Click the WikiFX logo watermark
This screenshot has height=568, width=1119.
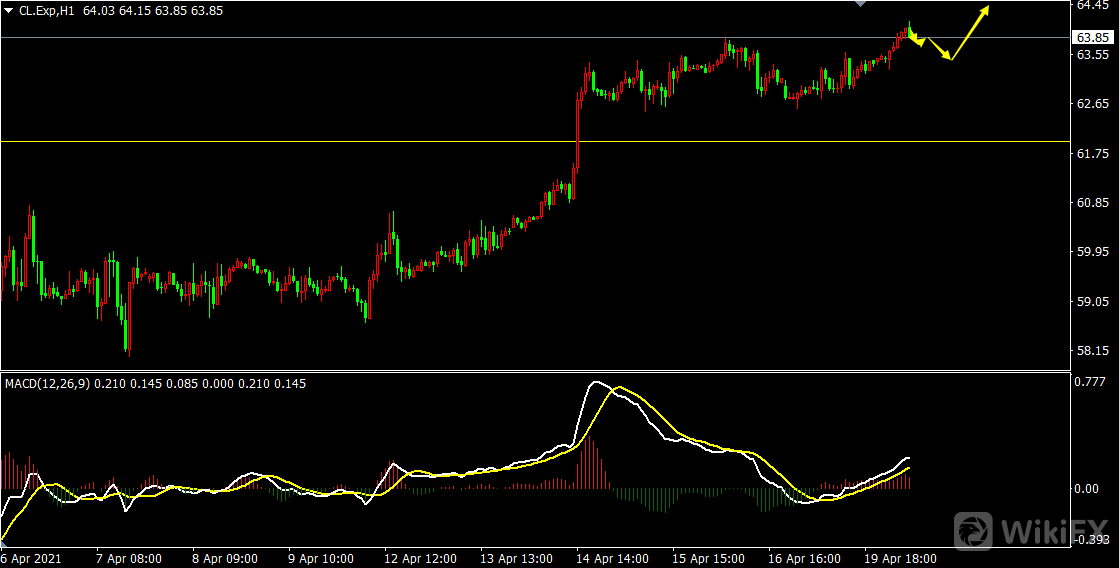(x=1030, y=529)
